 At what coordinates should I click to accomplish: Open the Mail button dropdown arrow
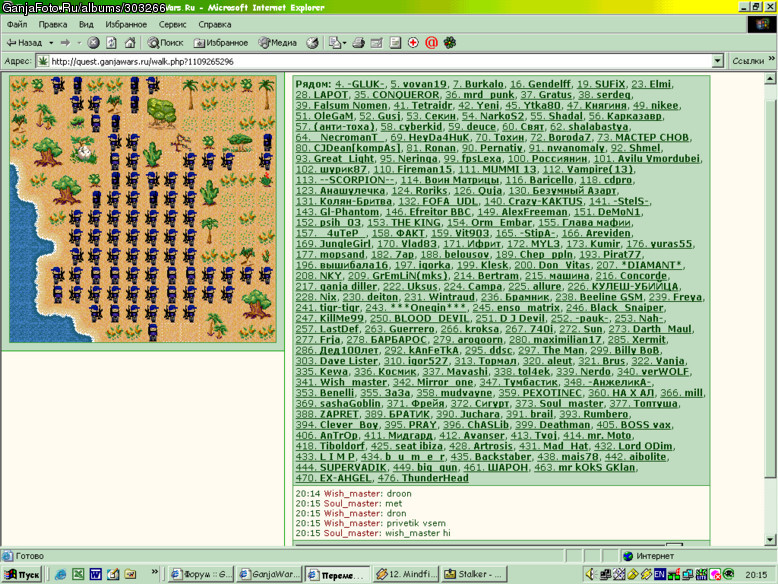click(344, 43)
